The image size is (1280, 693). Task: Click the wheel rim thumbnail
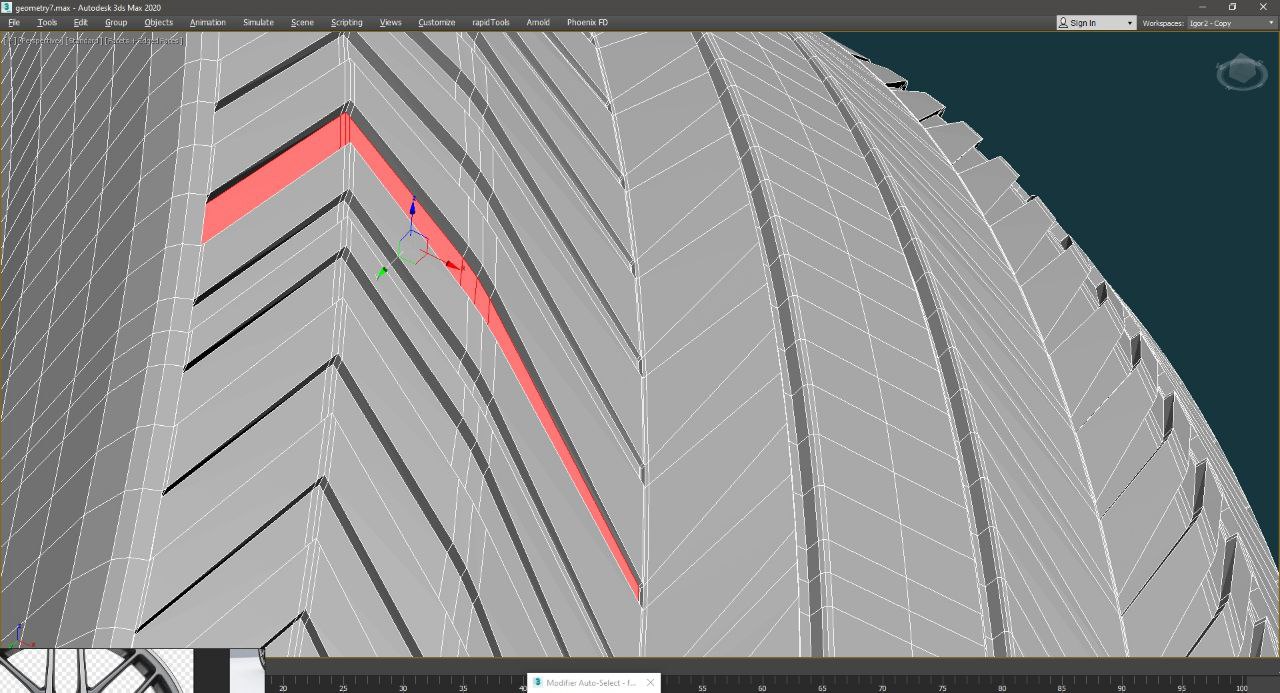[x=97, y=671]
